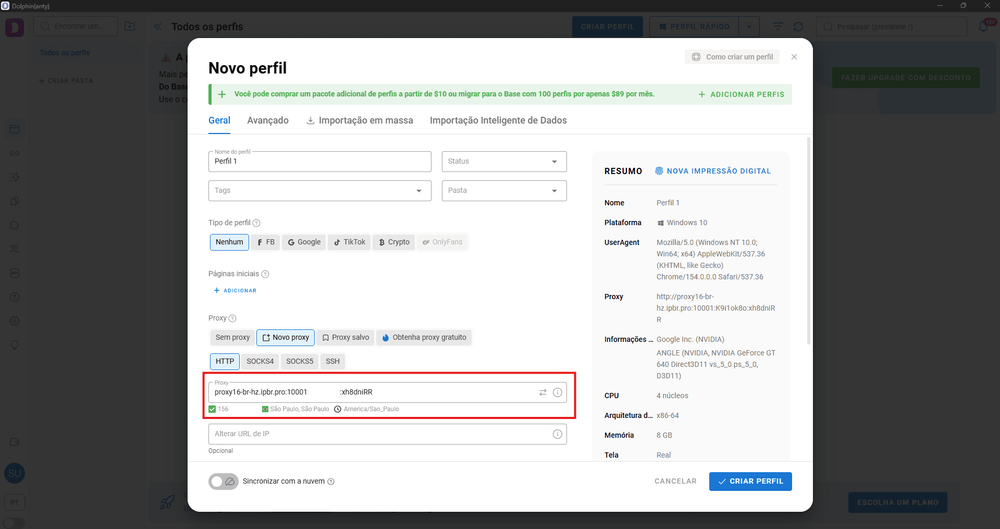The width and height of the screenshot is (1000, 529).
Task: Click PERFIL RÁPIDO in the background header
Action: (x=694, y=27)
